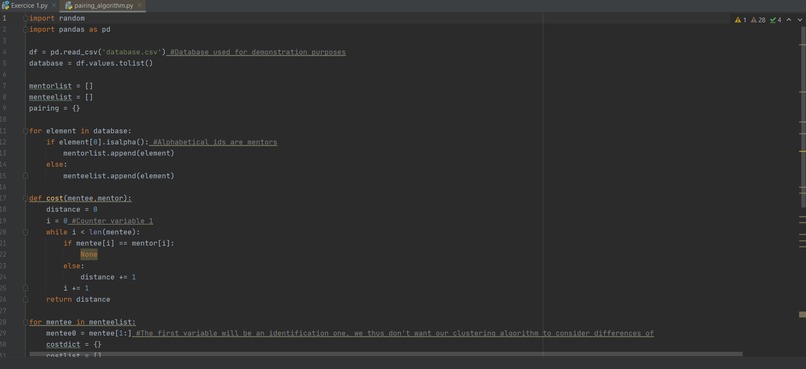Click on 'mentorlist.append(element)' call

119,153
